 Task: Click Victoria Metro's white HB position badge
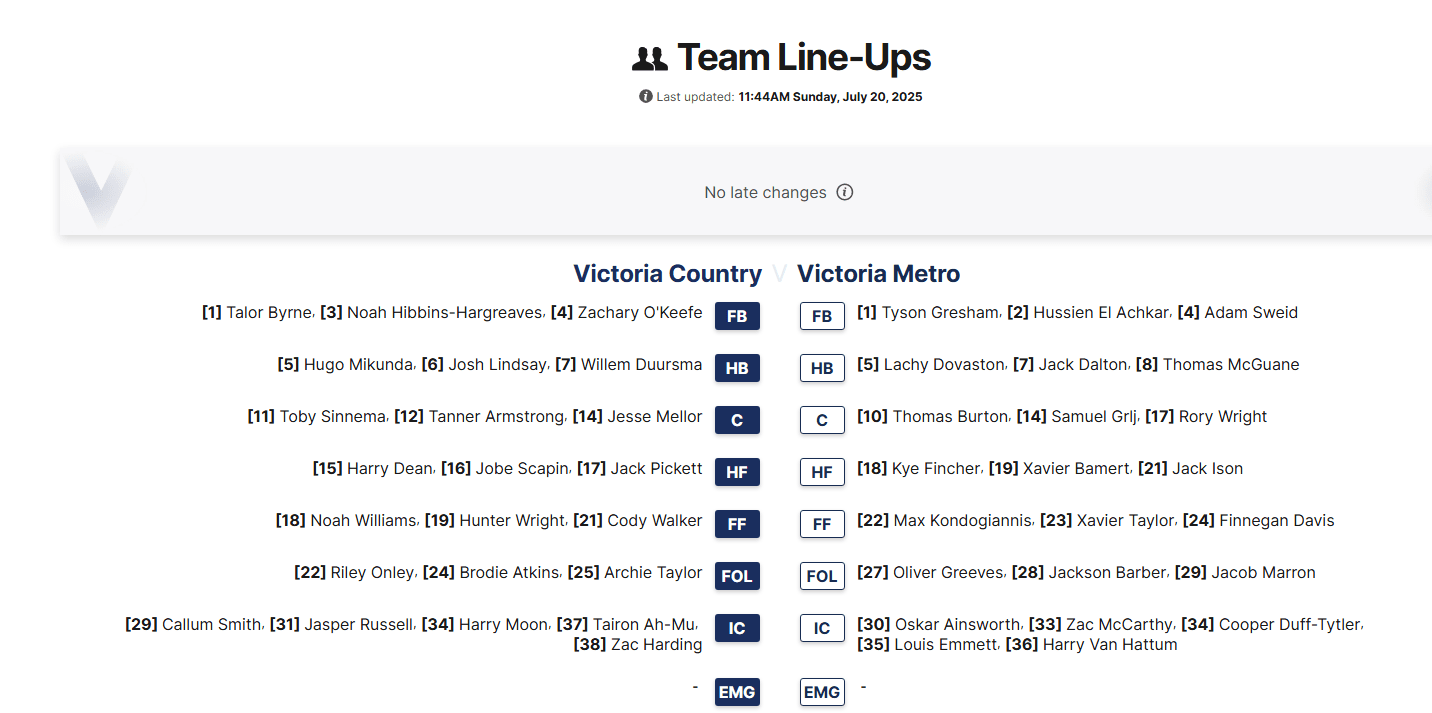pyautogui.click(x=822, y=368)
